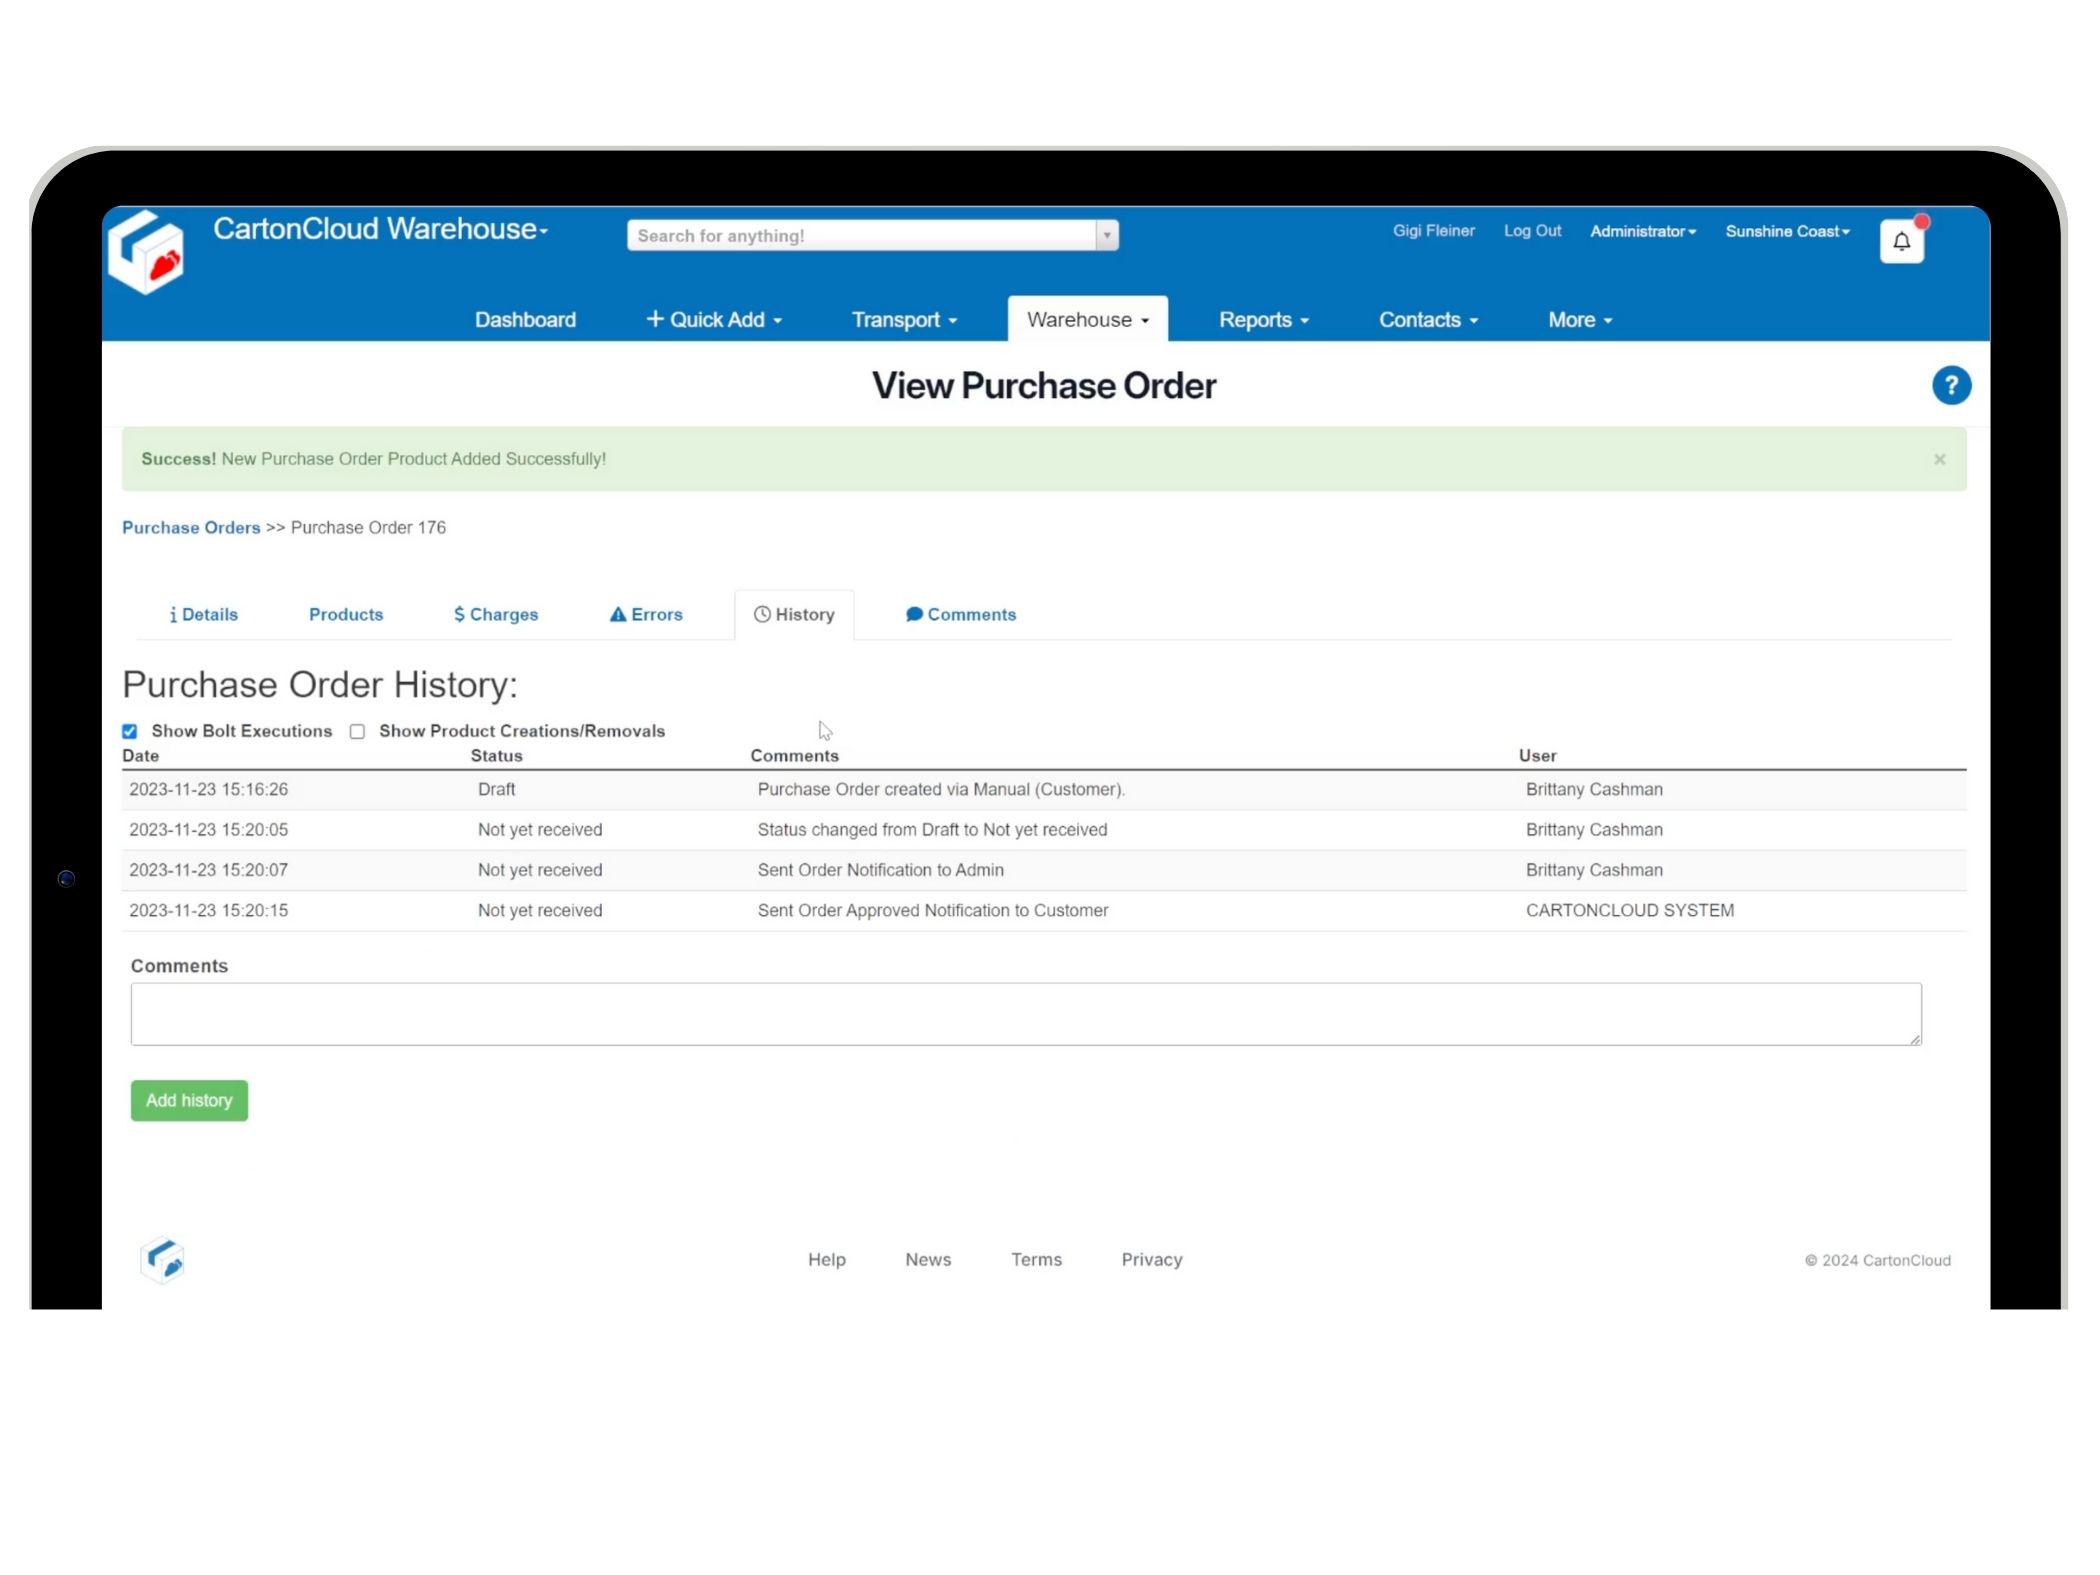Screen dimensions: 2100x1575
Task: Open the notifications bell icon
Action: click(1901, 241)
